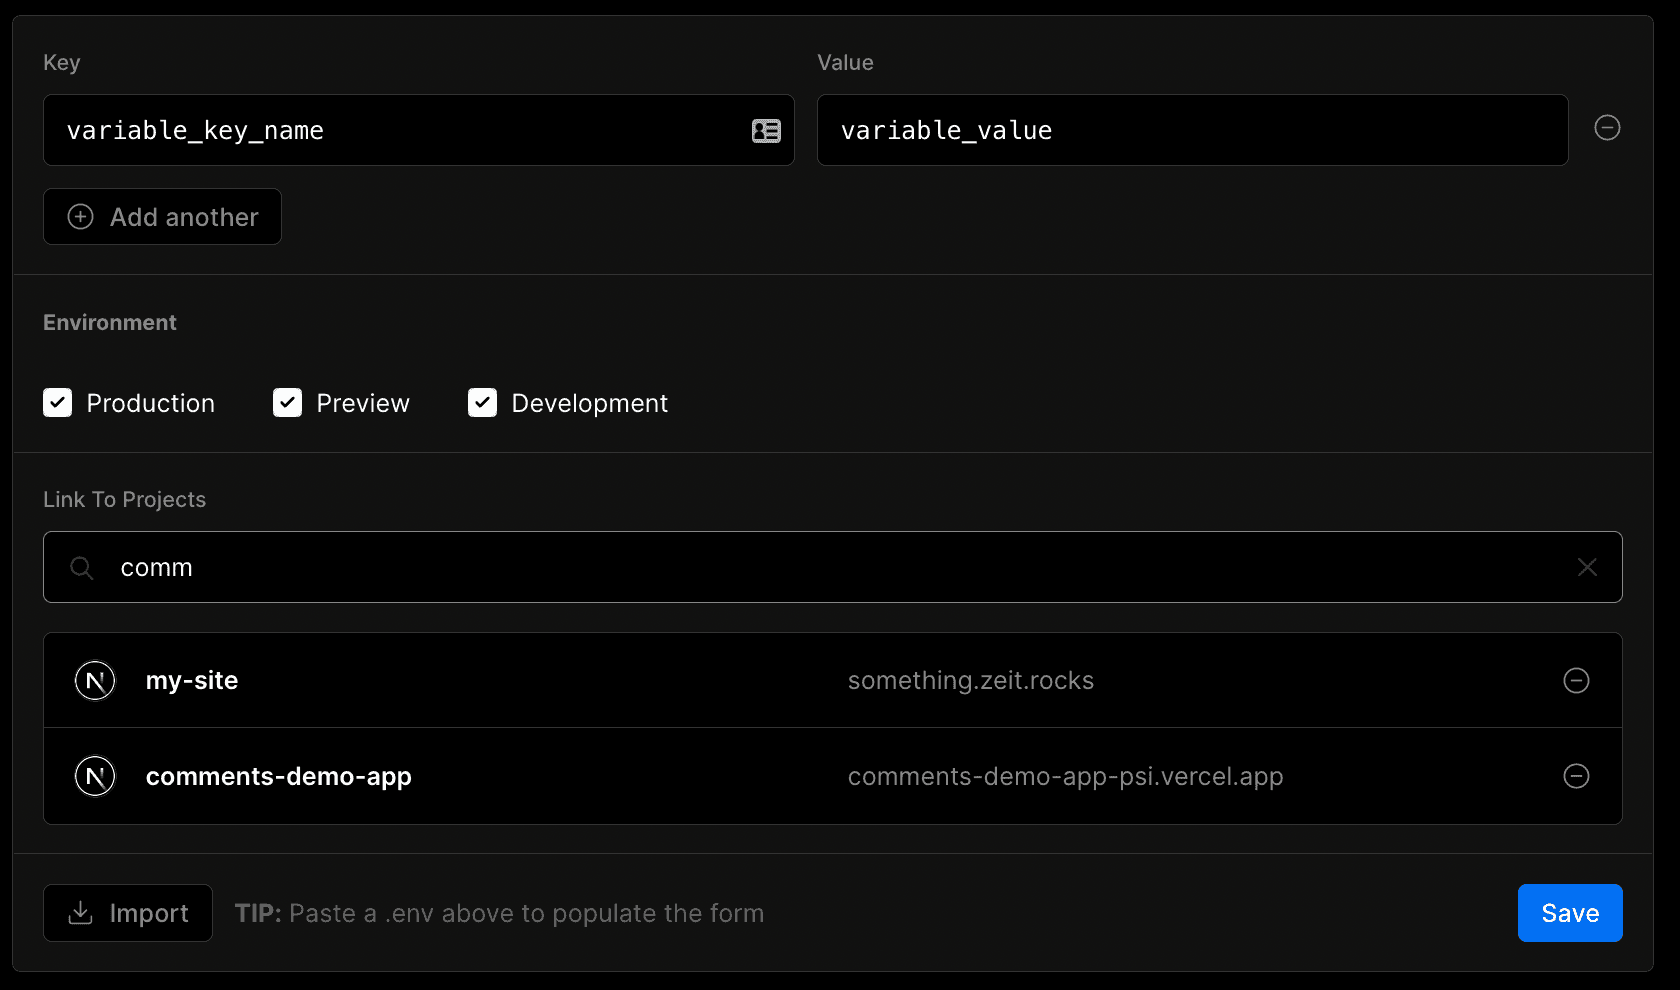
Task: Focus the Value input containing variable_value
Action: pos(1190,131)
